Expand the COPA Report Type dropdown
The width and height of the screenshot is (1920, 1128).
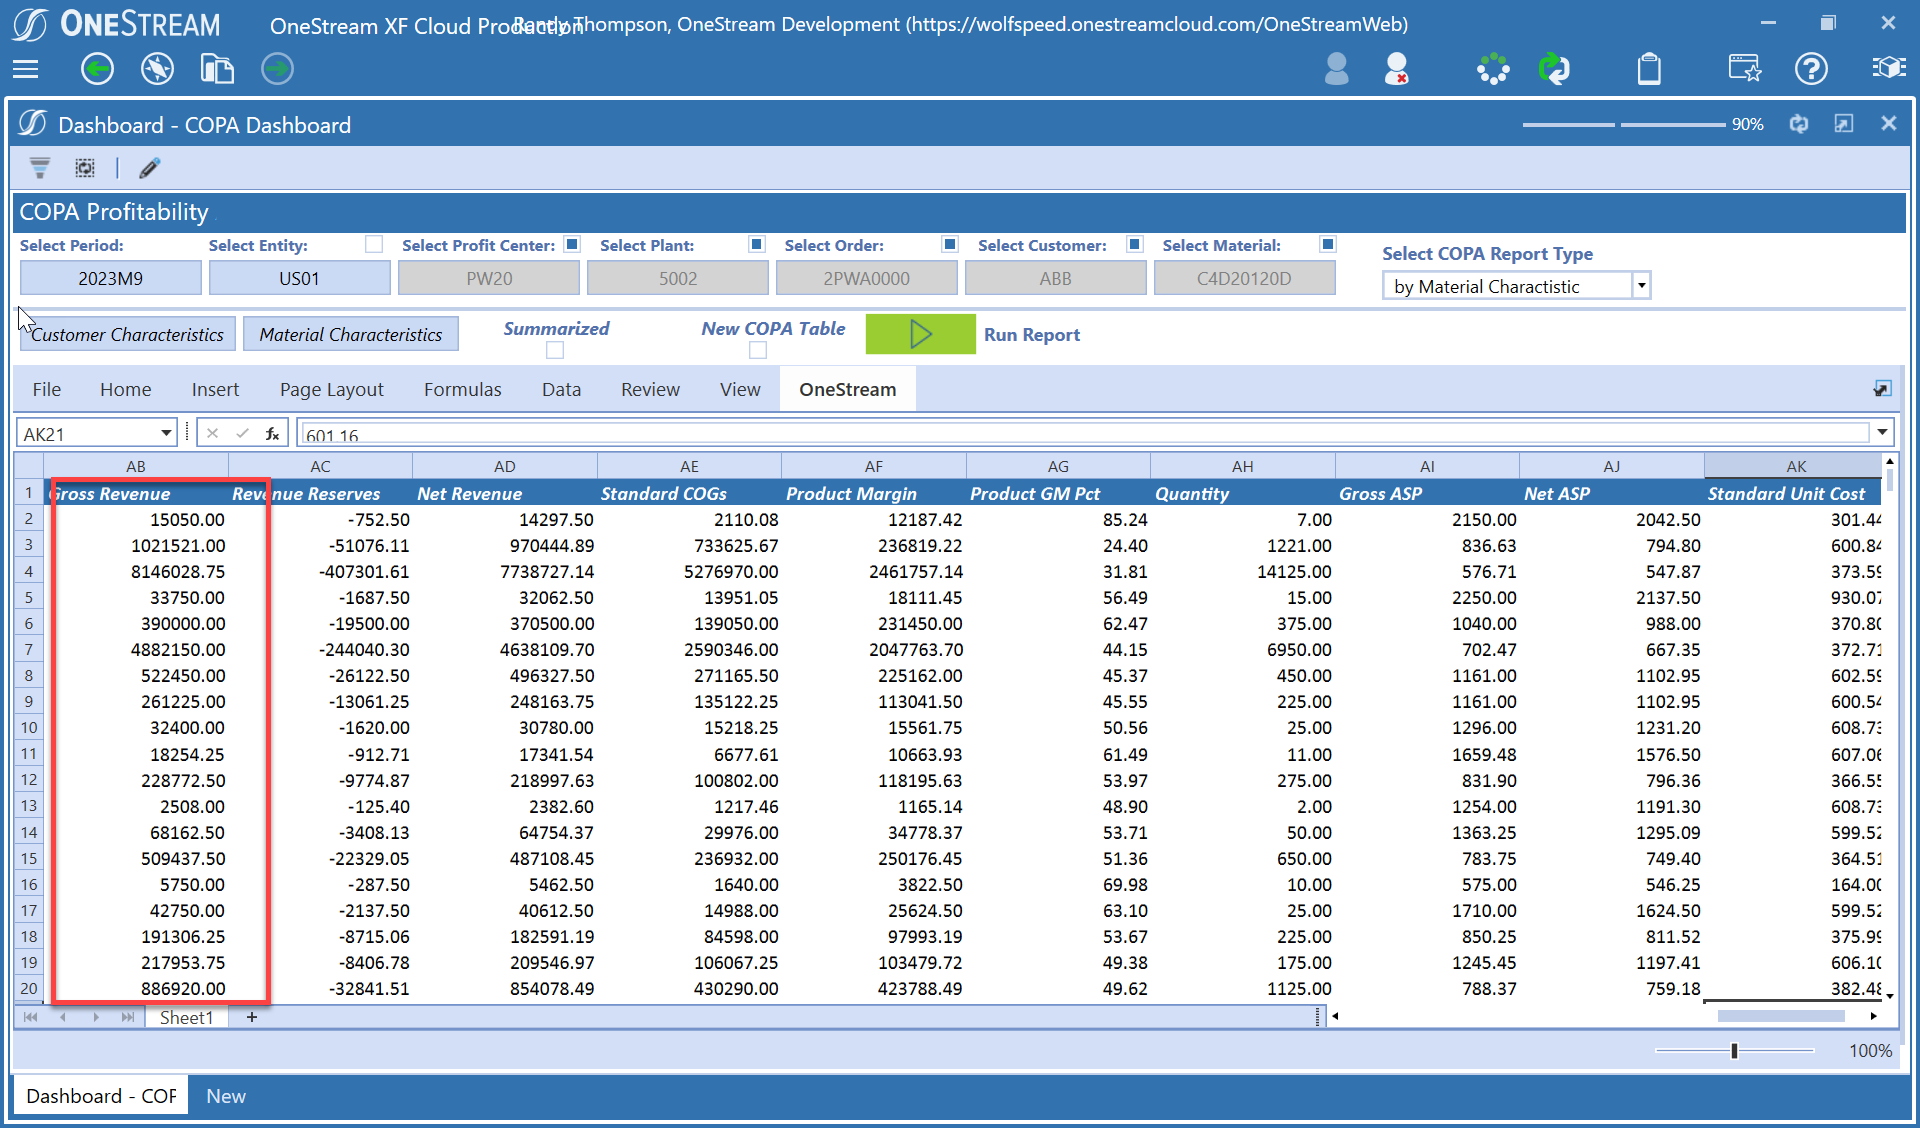point(1640,286)
